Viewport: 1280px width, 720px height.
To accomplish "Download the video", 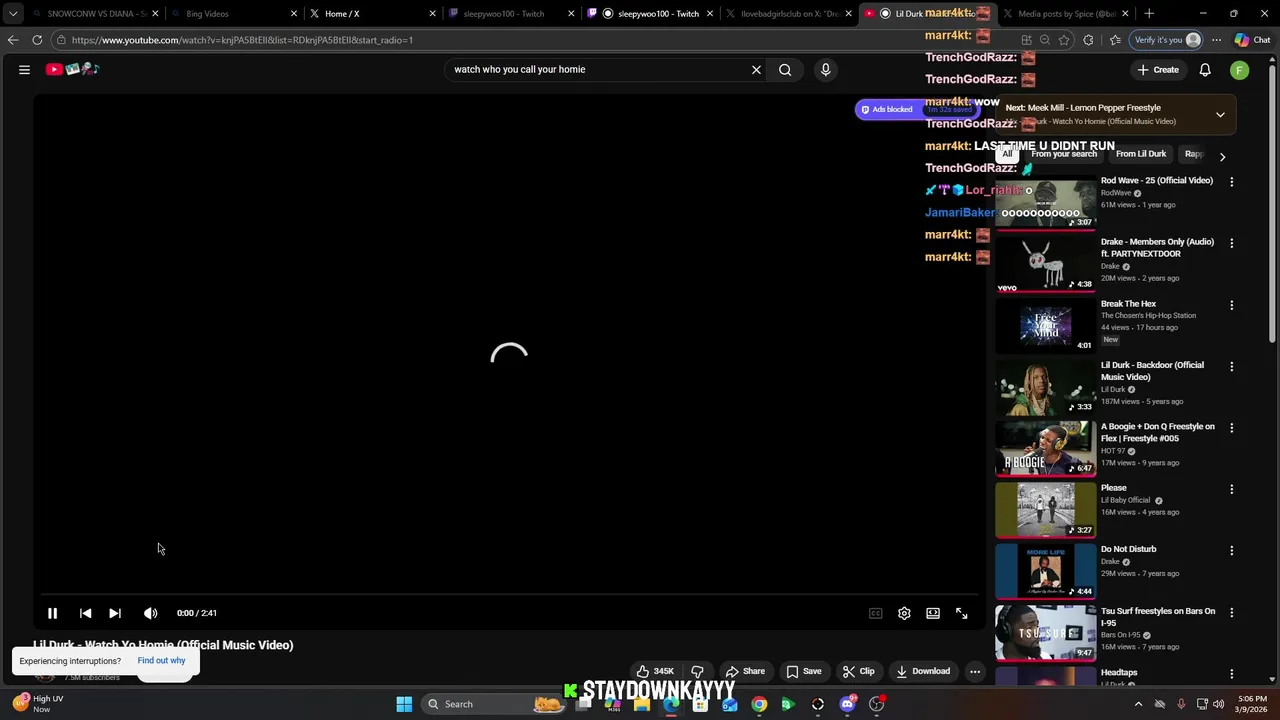I will coord(923,671).
